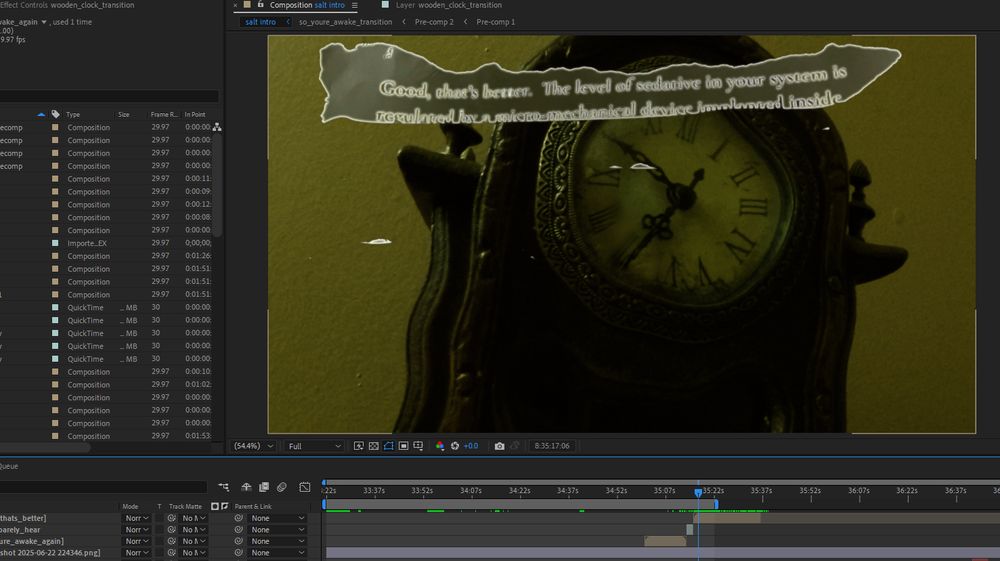This screenshot has width=1000, height=561.
Task: Open the magnification ratio (54.4%) dropdown
Action: 253,446
